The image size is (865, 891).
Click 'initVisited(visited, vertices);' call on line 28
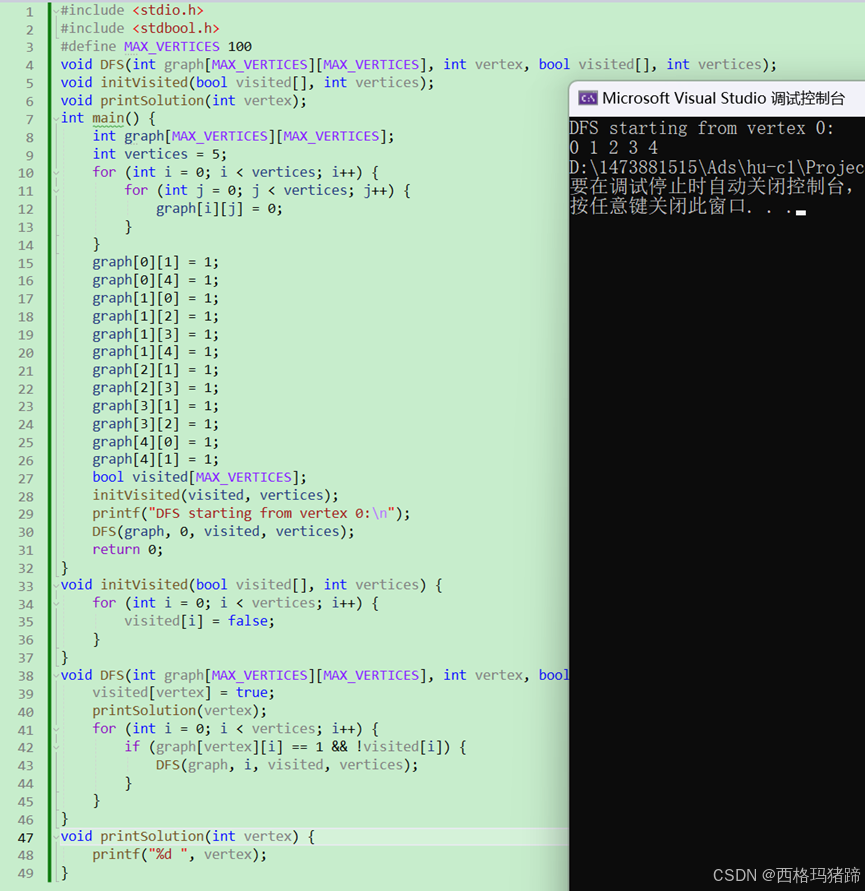215,496
